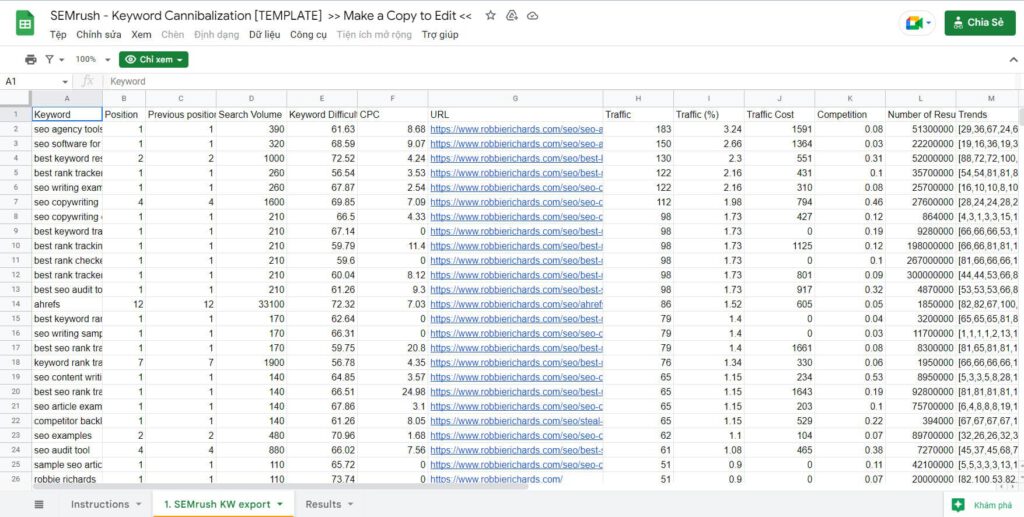
Task: Select the 183 traffic cell
Action: [638, 129]
